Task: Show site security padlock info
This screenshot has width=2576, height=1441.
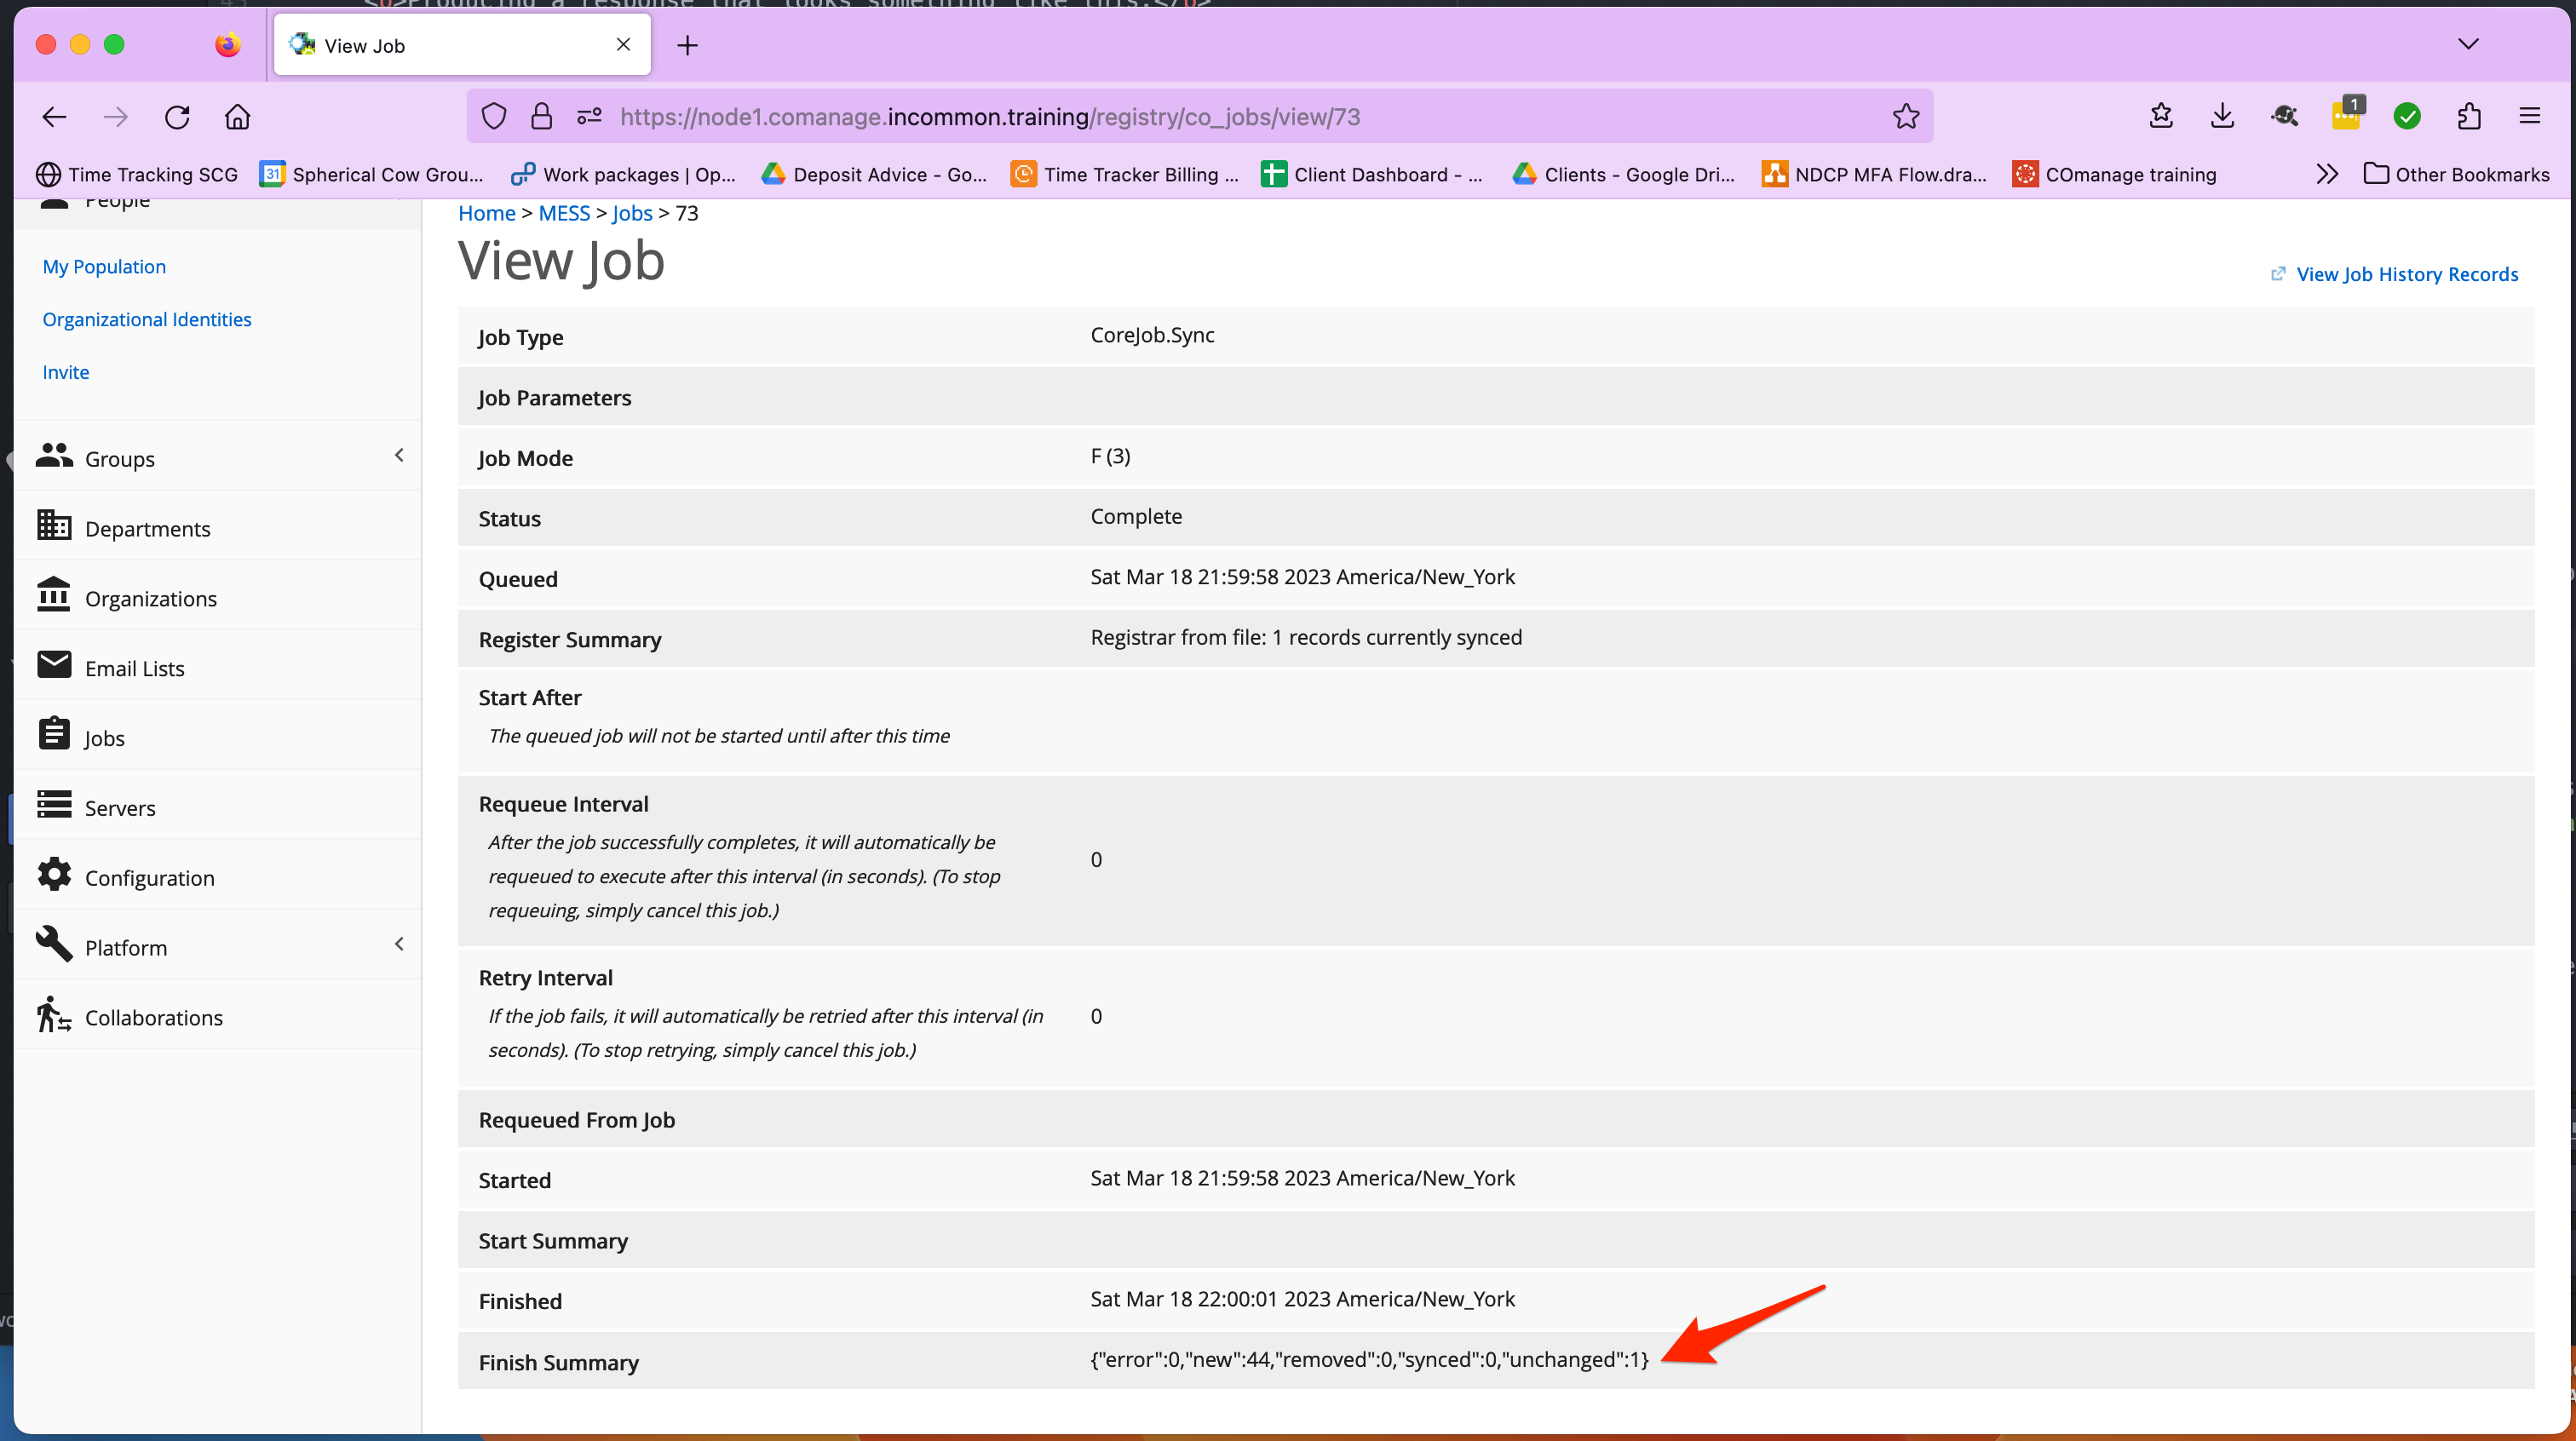Action: (x=541, y=117)
